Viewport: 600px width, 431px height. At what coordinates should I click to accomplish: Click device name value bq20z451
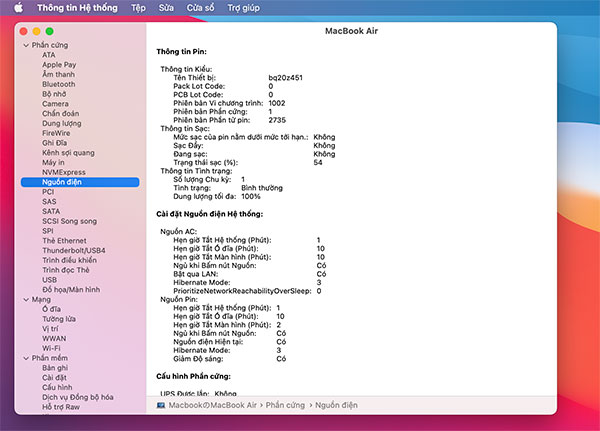tap(285, 78)
